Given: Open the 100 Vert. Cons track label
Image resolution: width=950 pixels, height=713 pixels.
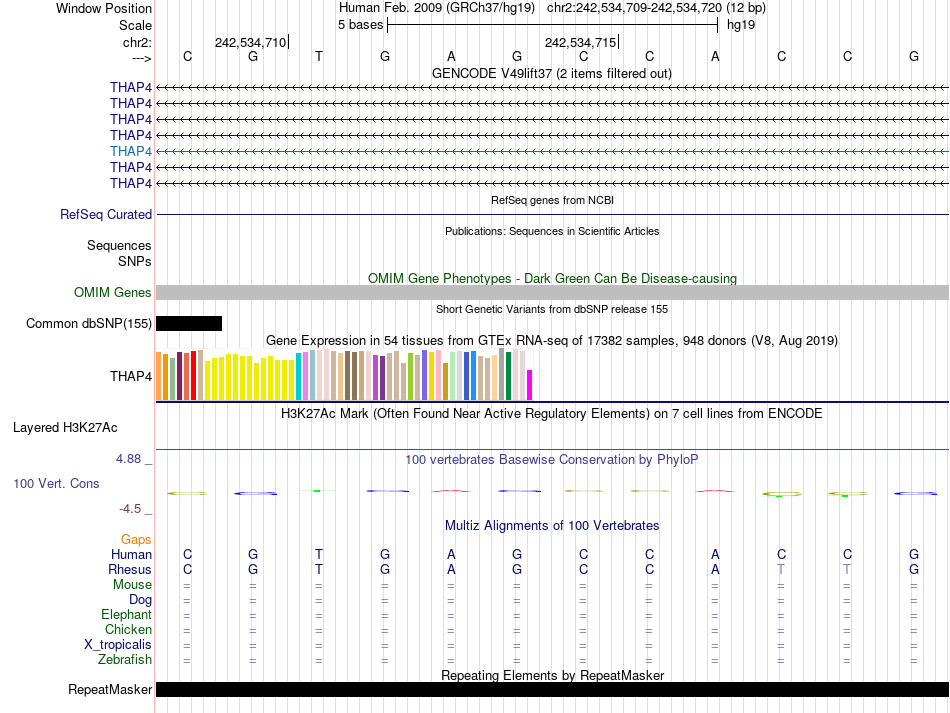Looking at the screenshot, I should pyautogui.click(x=56, y=484).
